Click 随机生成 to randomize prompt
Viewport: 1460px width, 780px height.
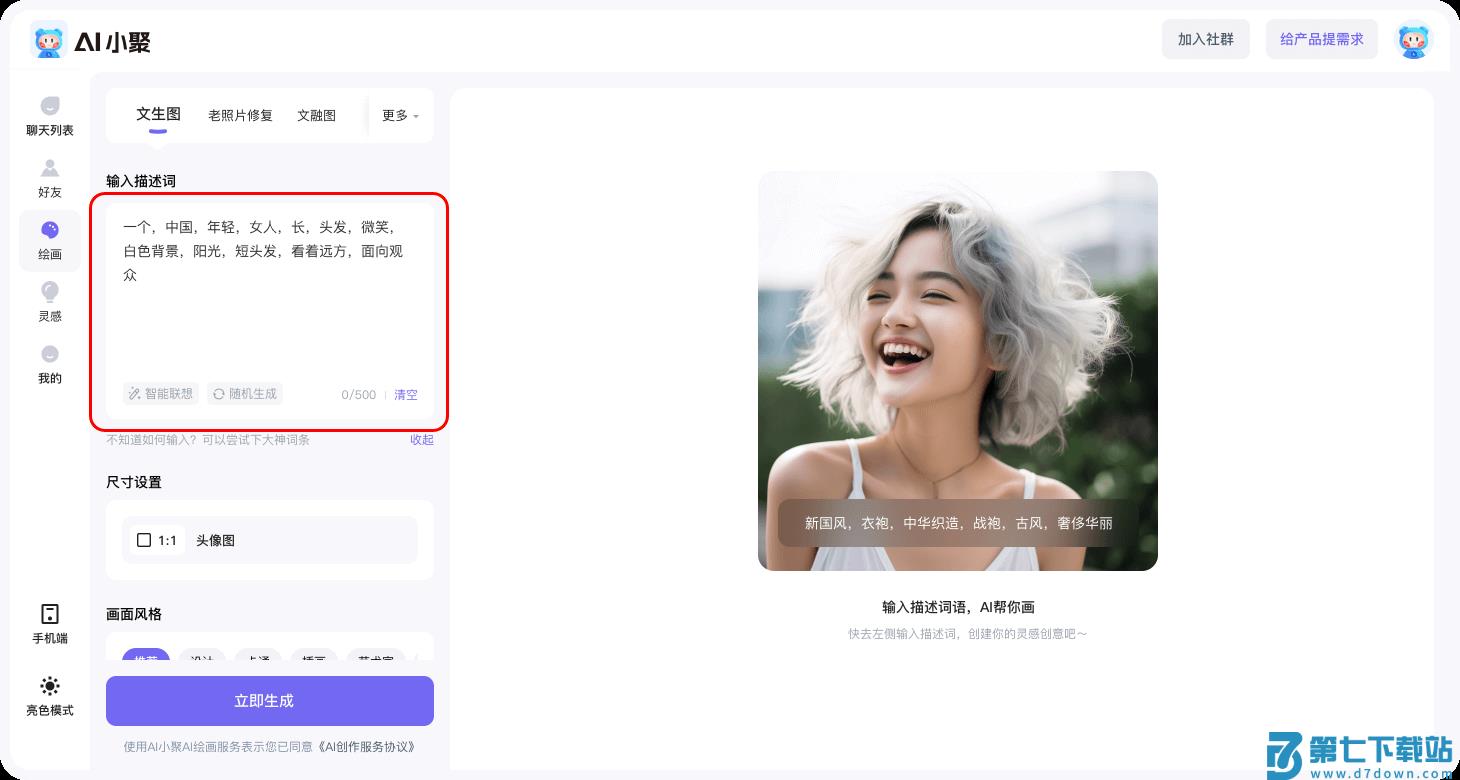[x=244, y=393]
